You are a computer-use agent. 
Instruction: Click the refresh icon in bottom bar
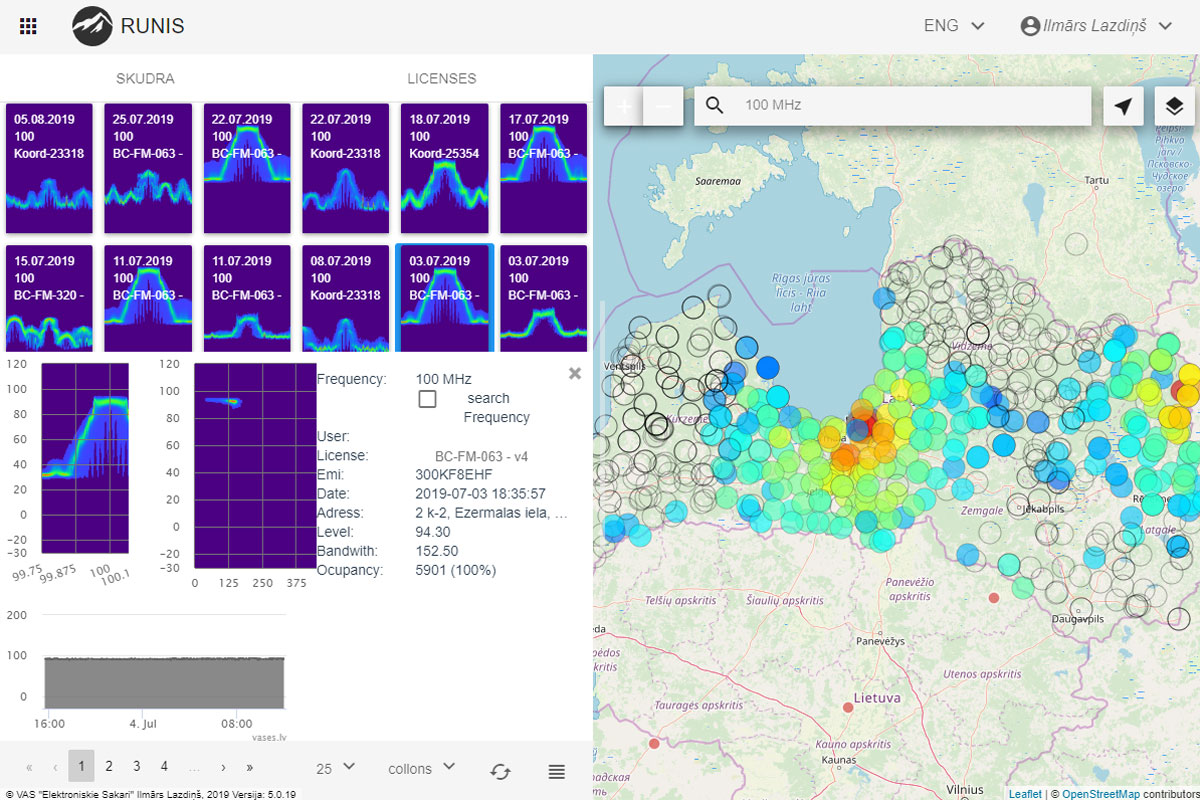click(x=500, y=770)
